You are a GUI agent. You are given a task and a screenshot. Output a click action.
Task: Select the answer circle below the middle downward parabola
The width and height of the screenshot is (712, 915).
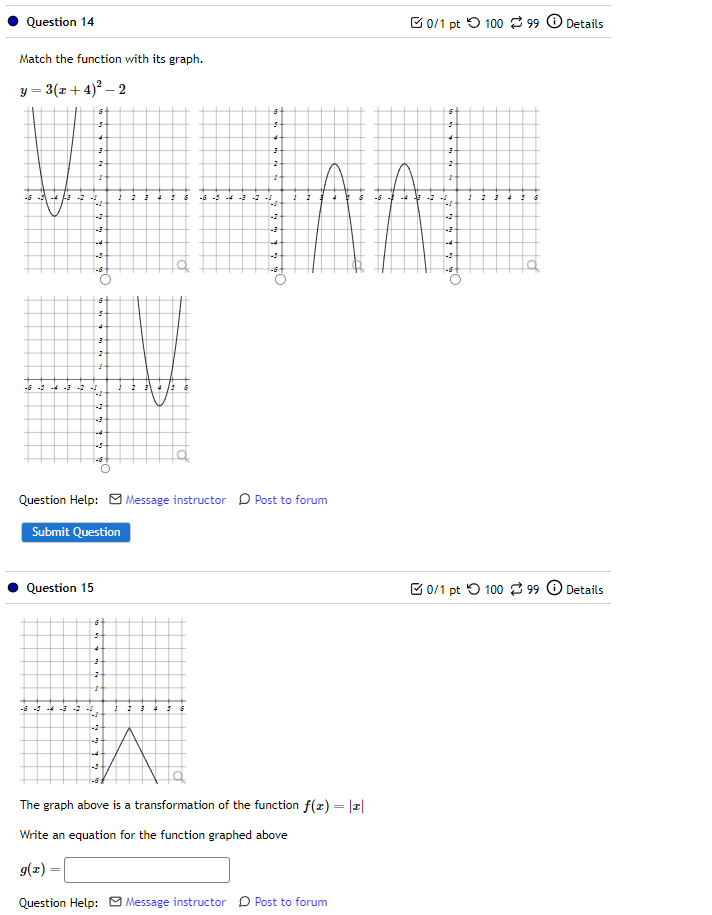point(280,280)
